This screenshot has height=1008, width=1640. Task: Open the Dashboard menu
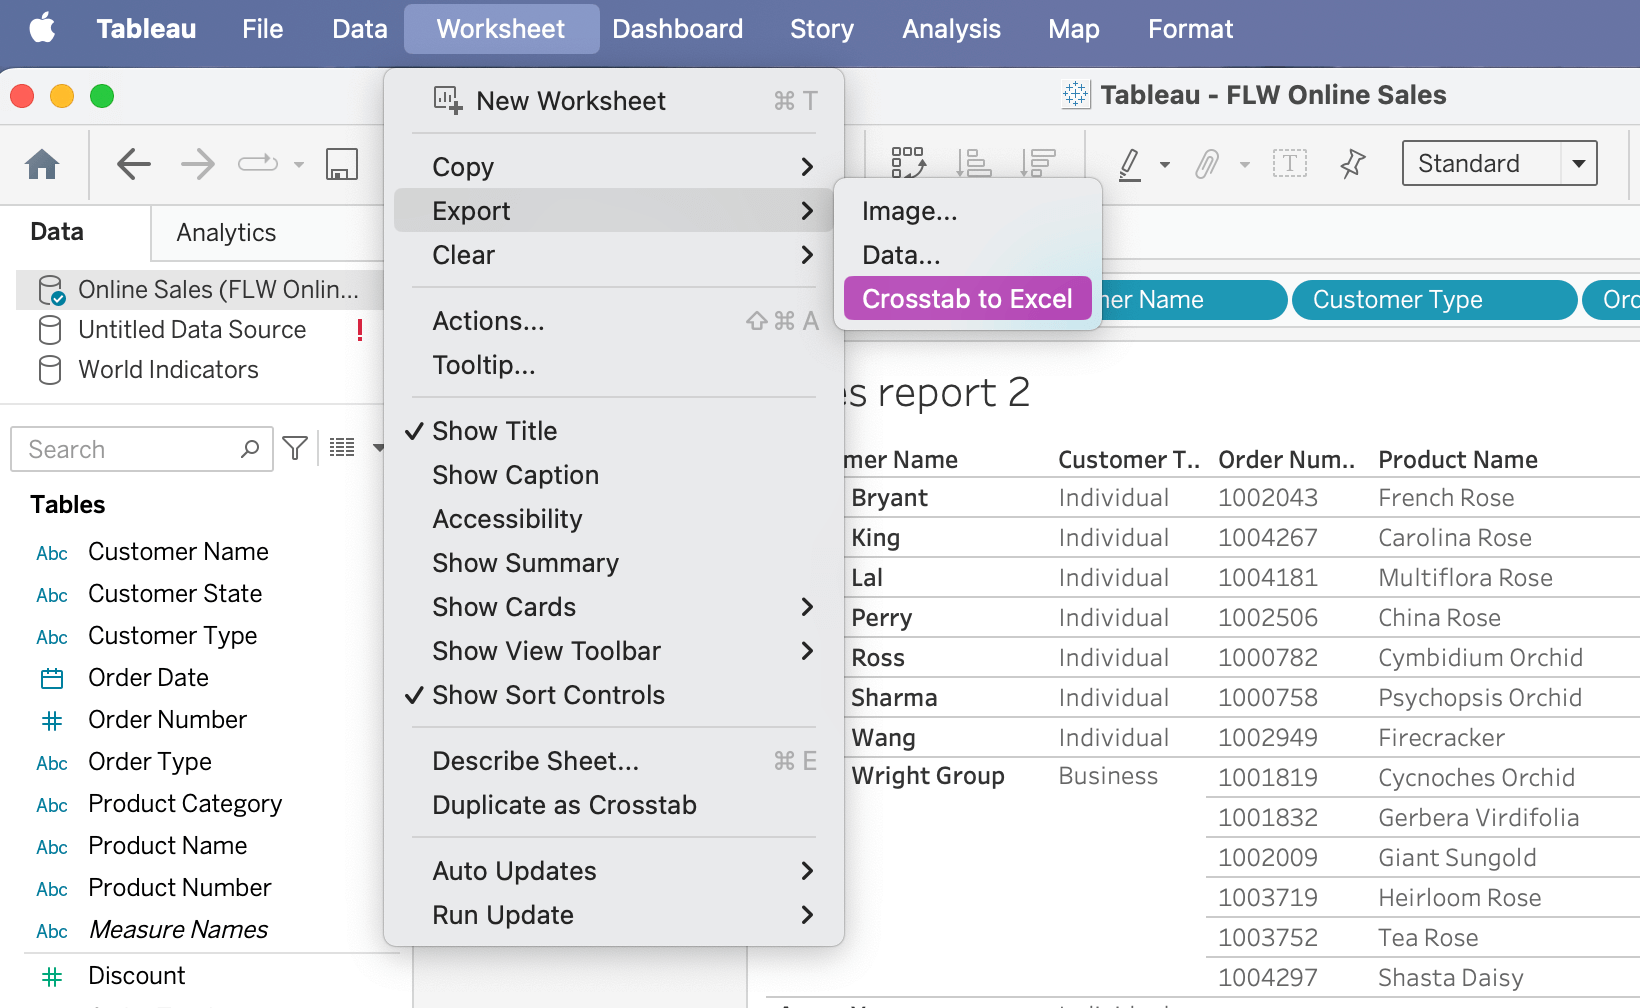click(677, 28)
